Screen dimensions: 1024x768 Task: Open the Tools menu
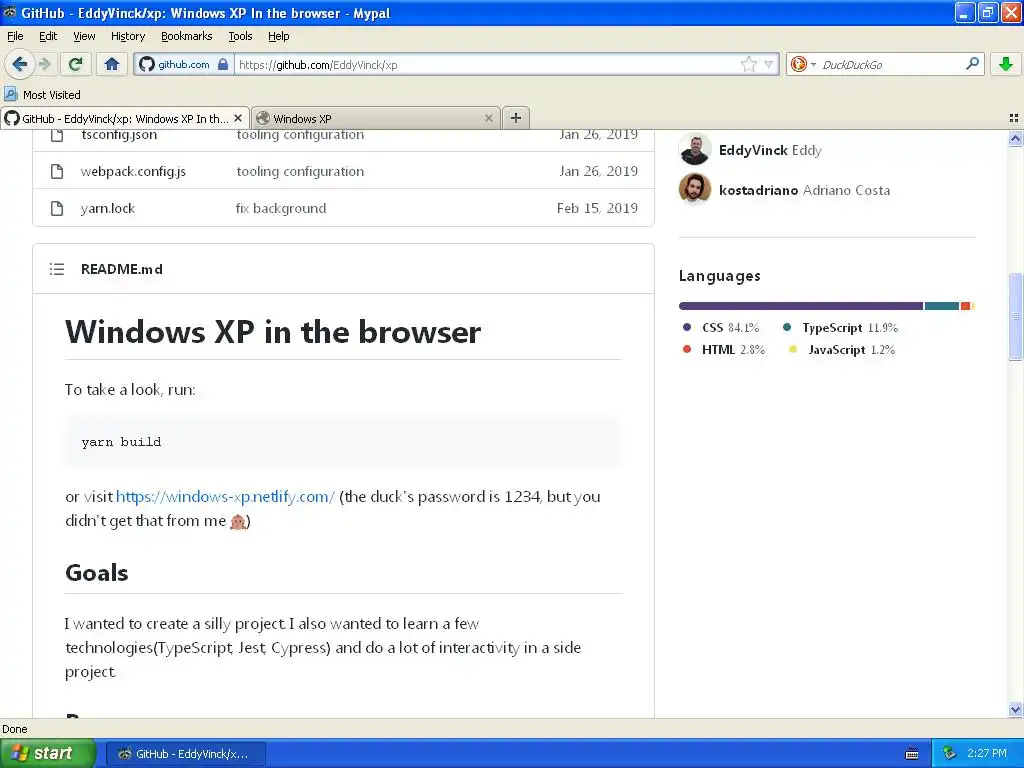point(240,36)
